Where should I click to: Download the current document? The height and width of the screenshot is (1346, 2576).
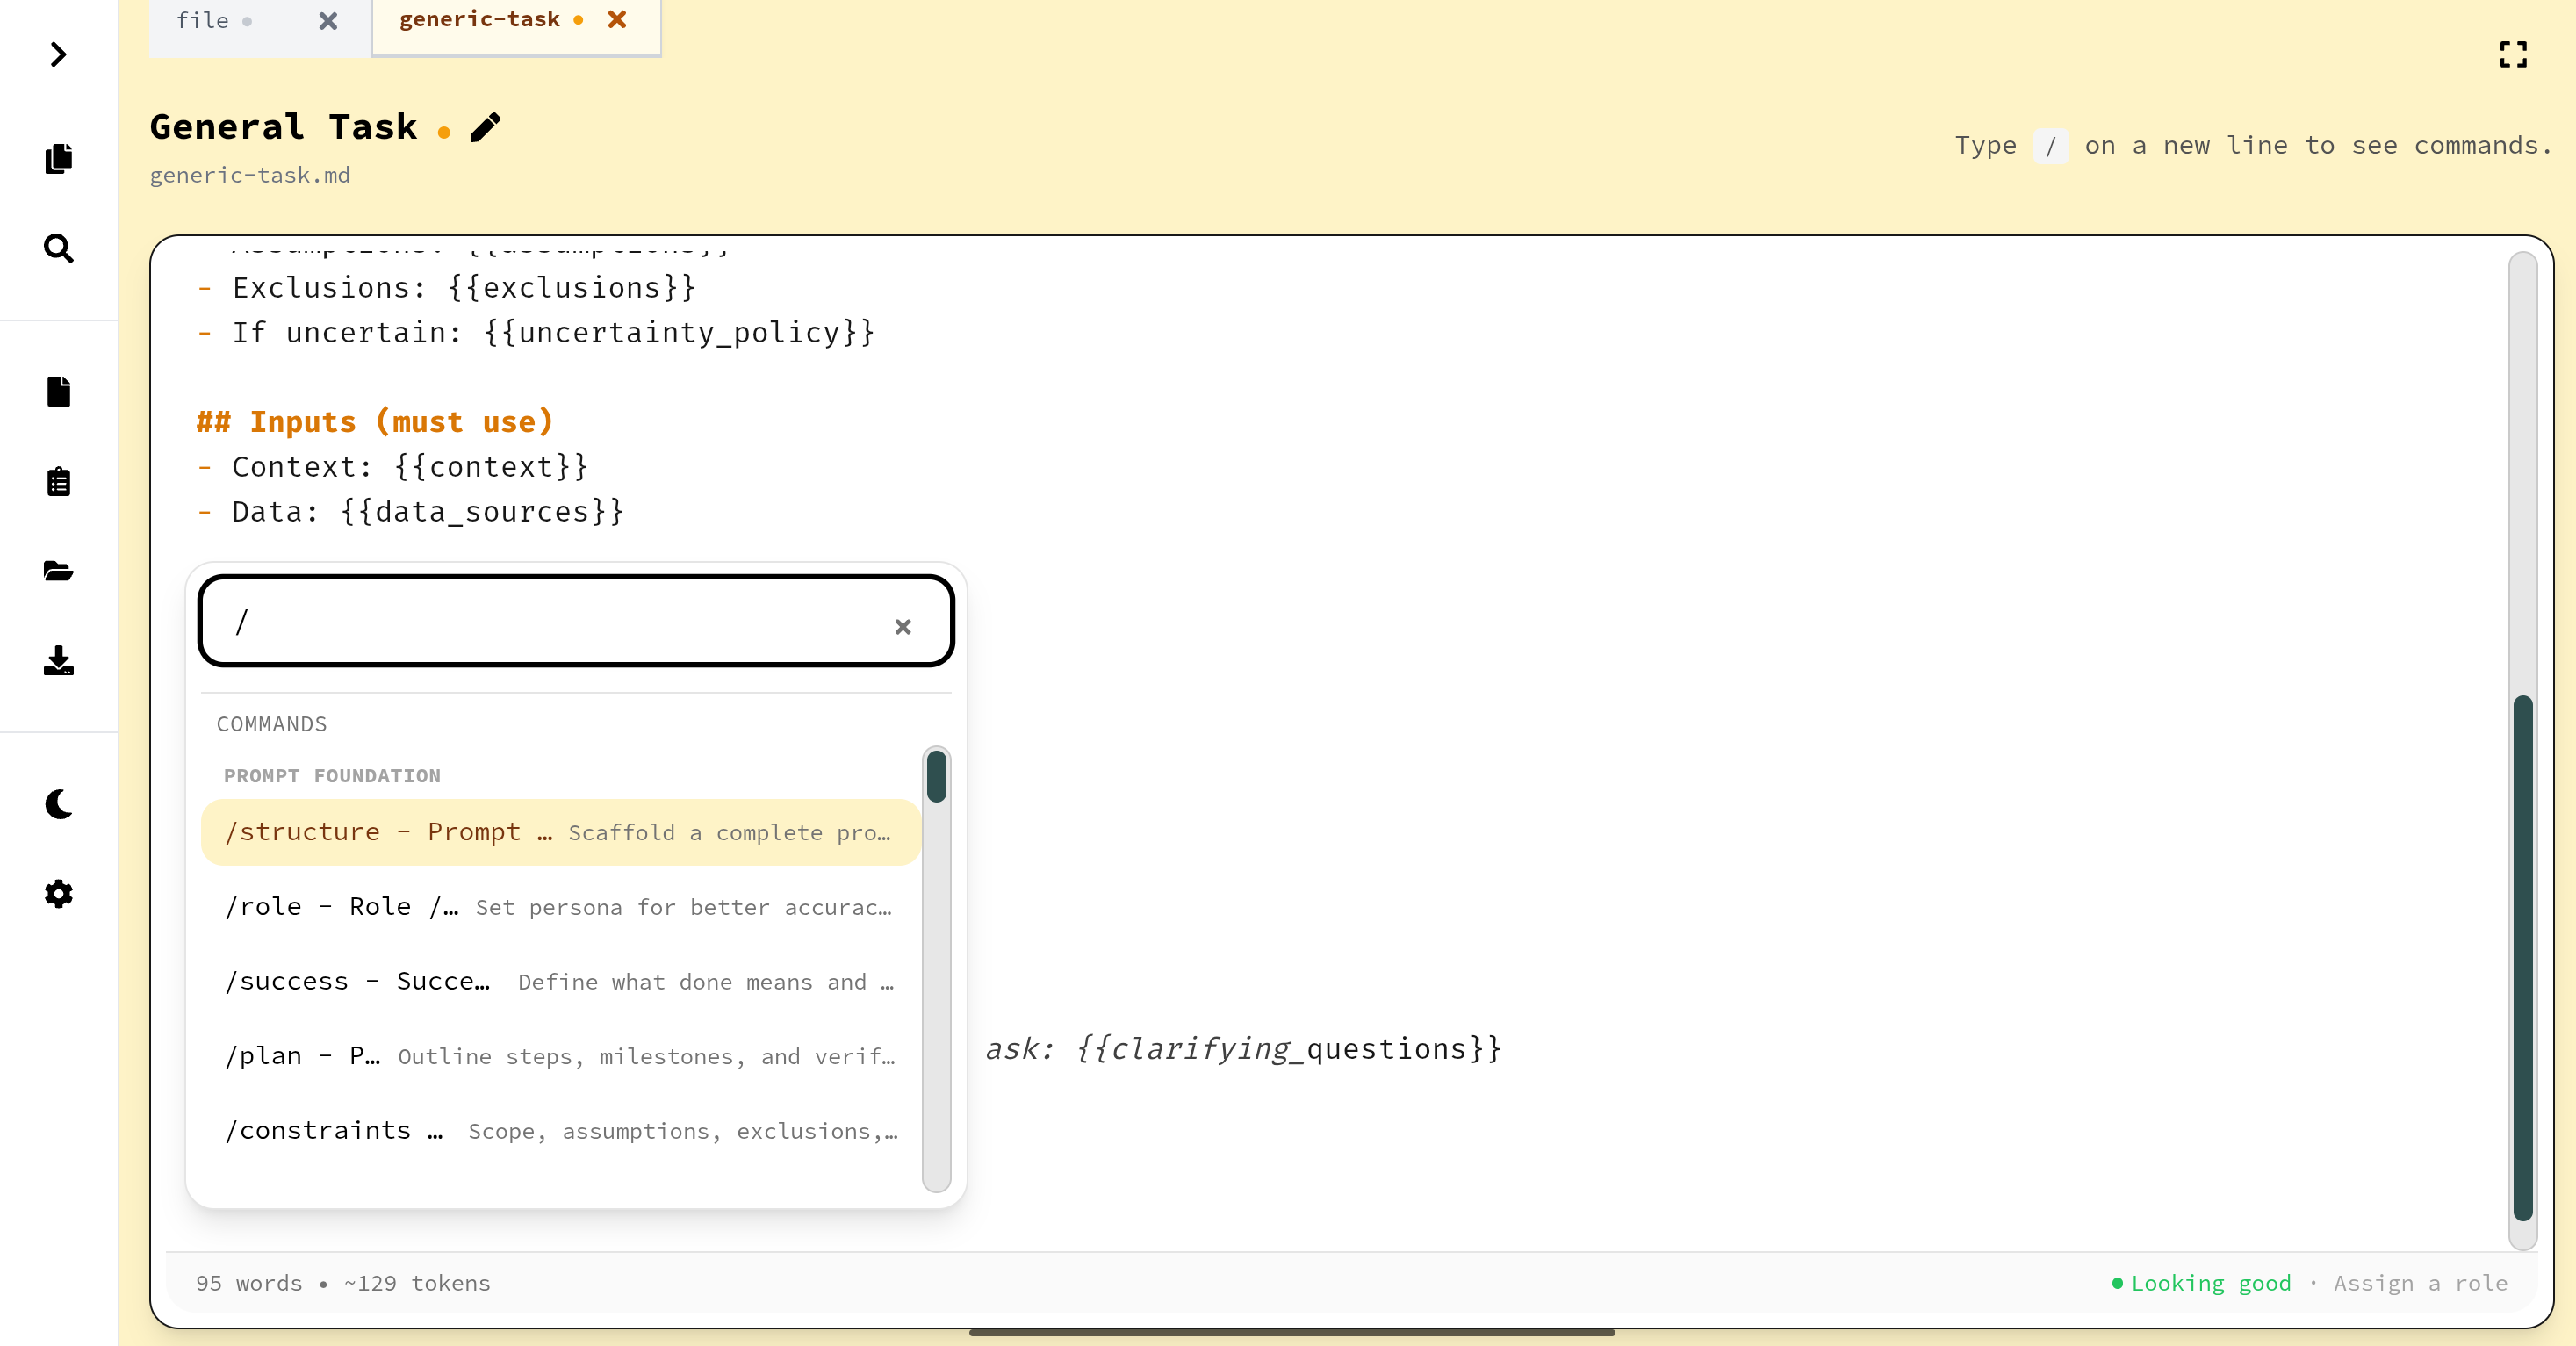pos(58,662)
